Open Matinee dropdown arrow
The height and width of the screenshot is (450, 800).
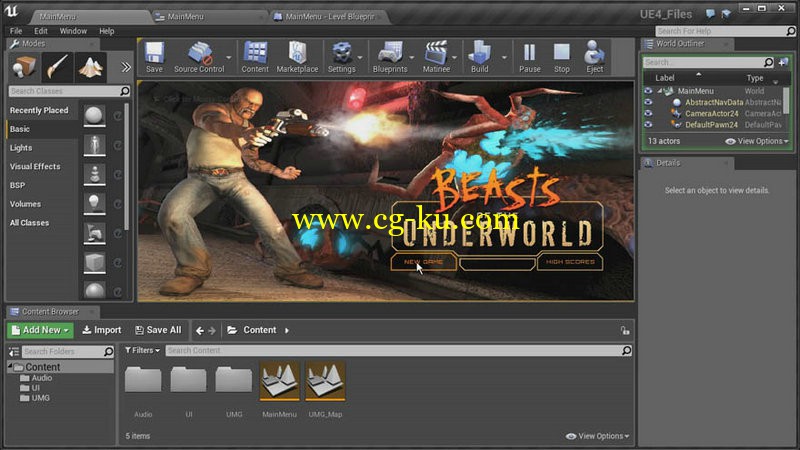tap(455, 57)
